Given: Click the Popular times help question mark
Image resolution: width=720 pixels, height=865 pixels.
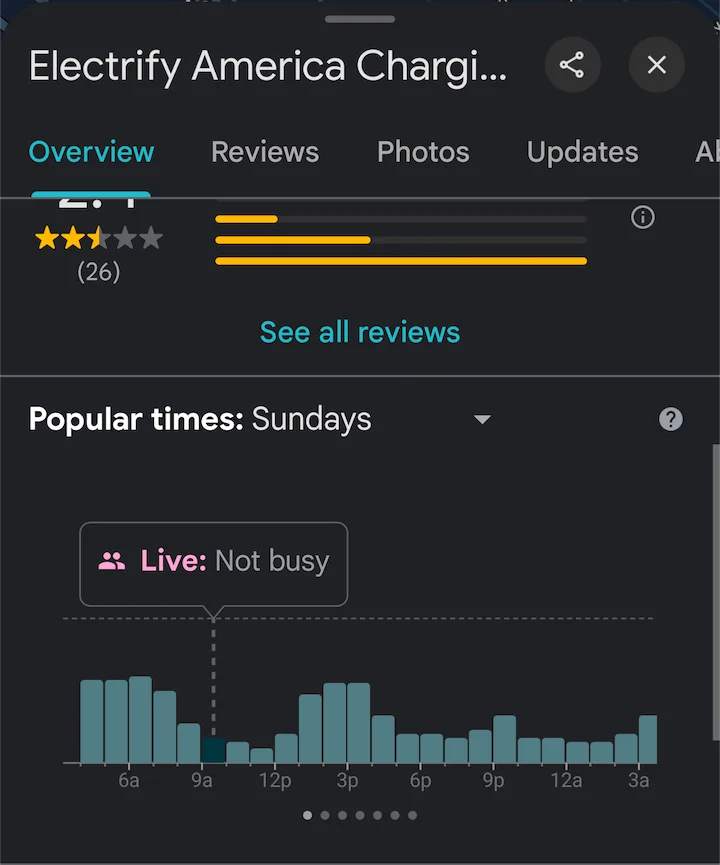Looking at the screenshot, I should coord(670,419).
